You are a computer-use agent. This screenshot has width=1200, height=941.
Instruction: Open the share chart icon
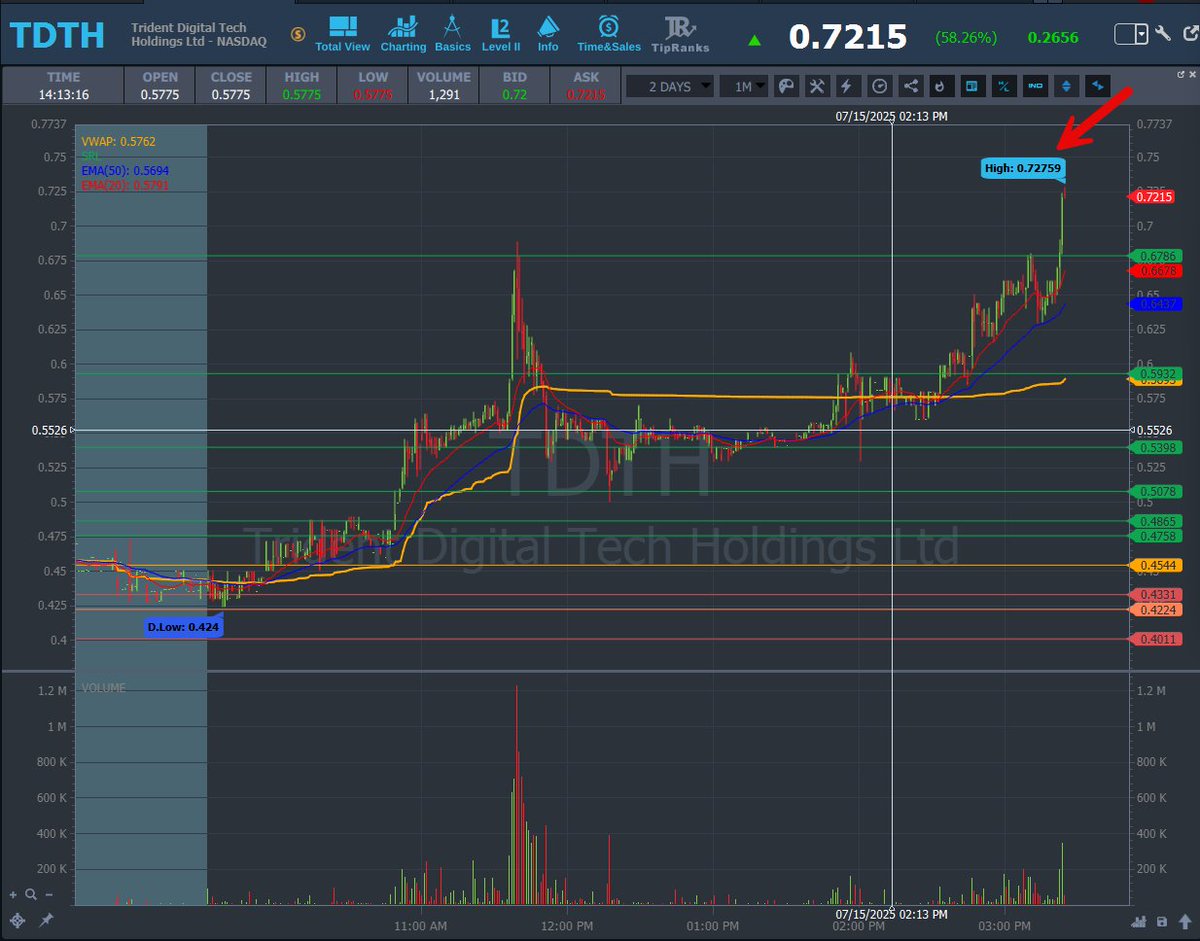pos(909,86)
